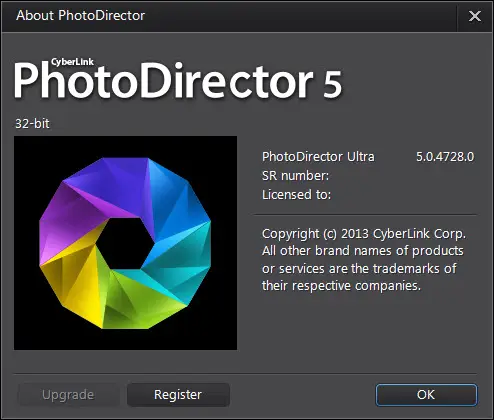Click the Licensed to label
The height and width of the screenshot is (420, 494).
296,194
